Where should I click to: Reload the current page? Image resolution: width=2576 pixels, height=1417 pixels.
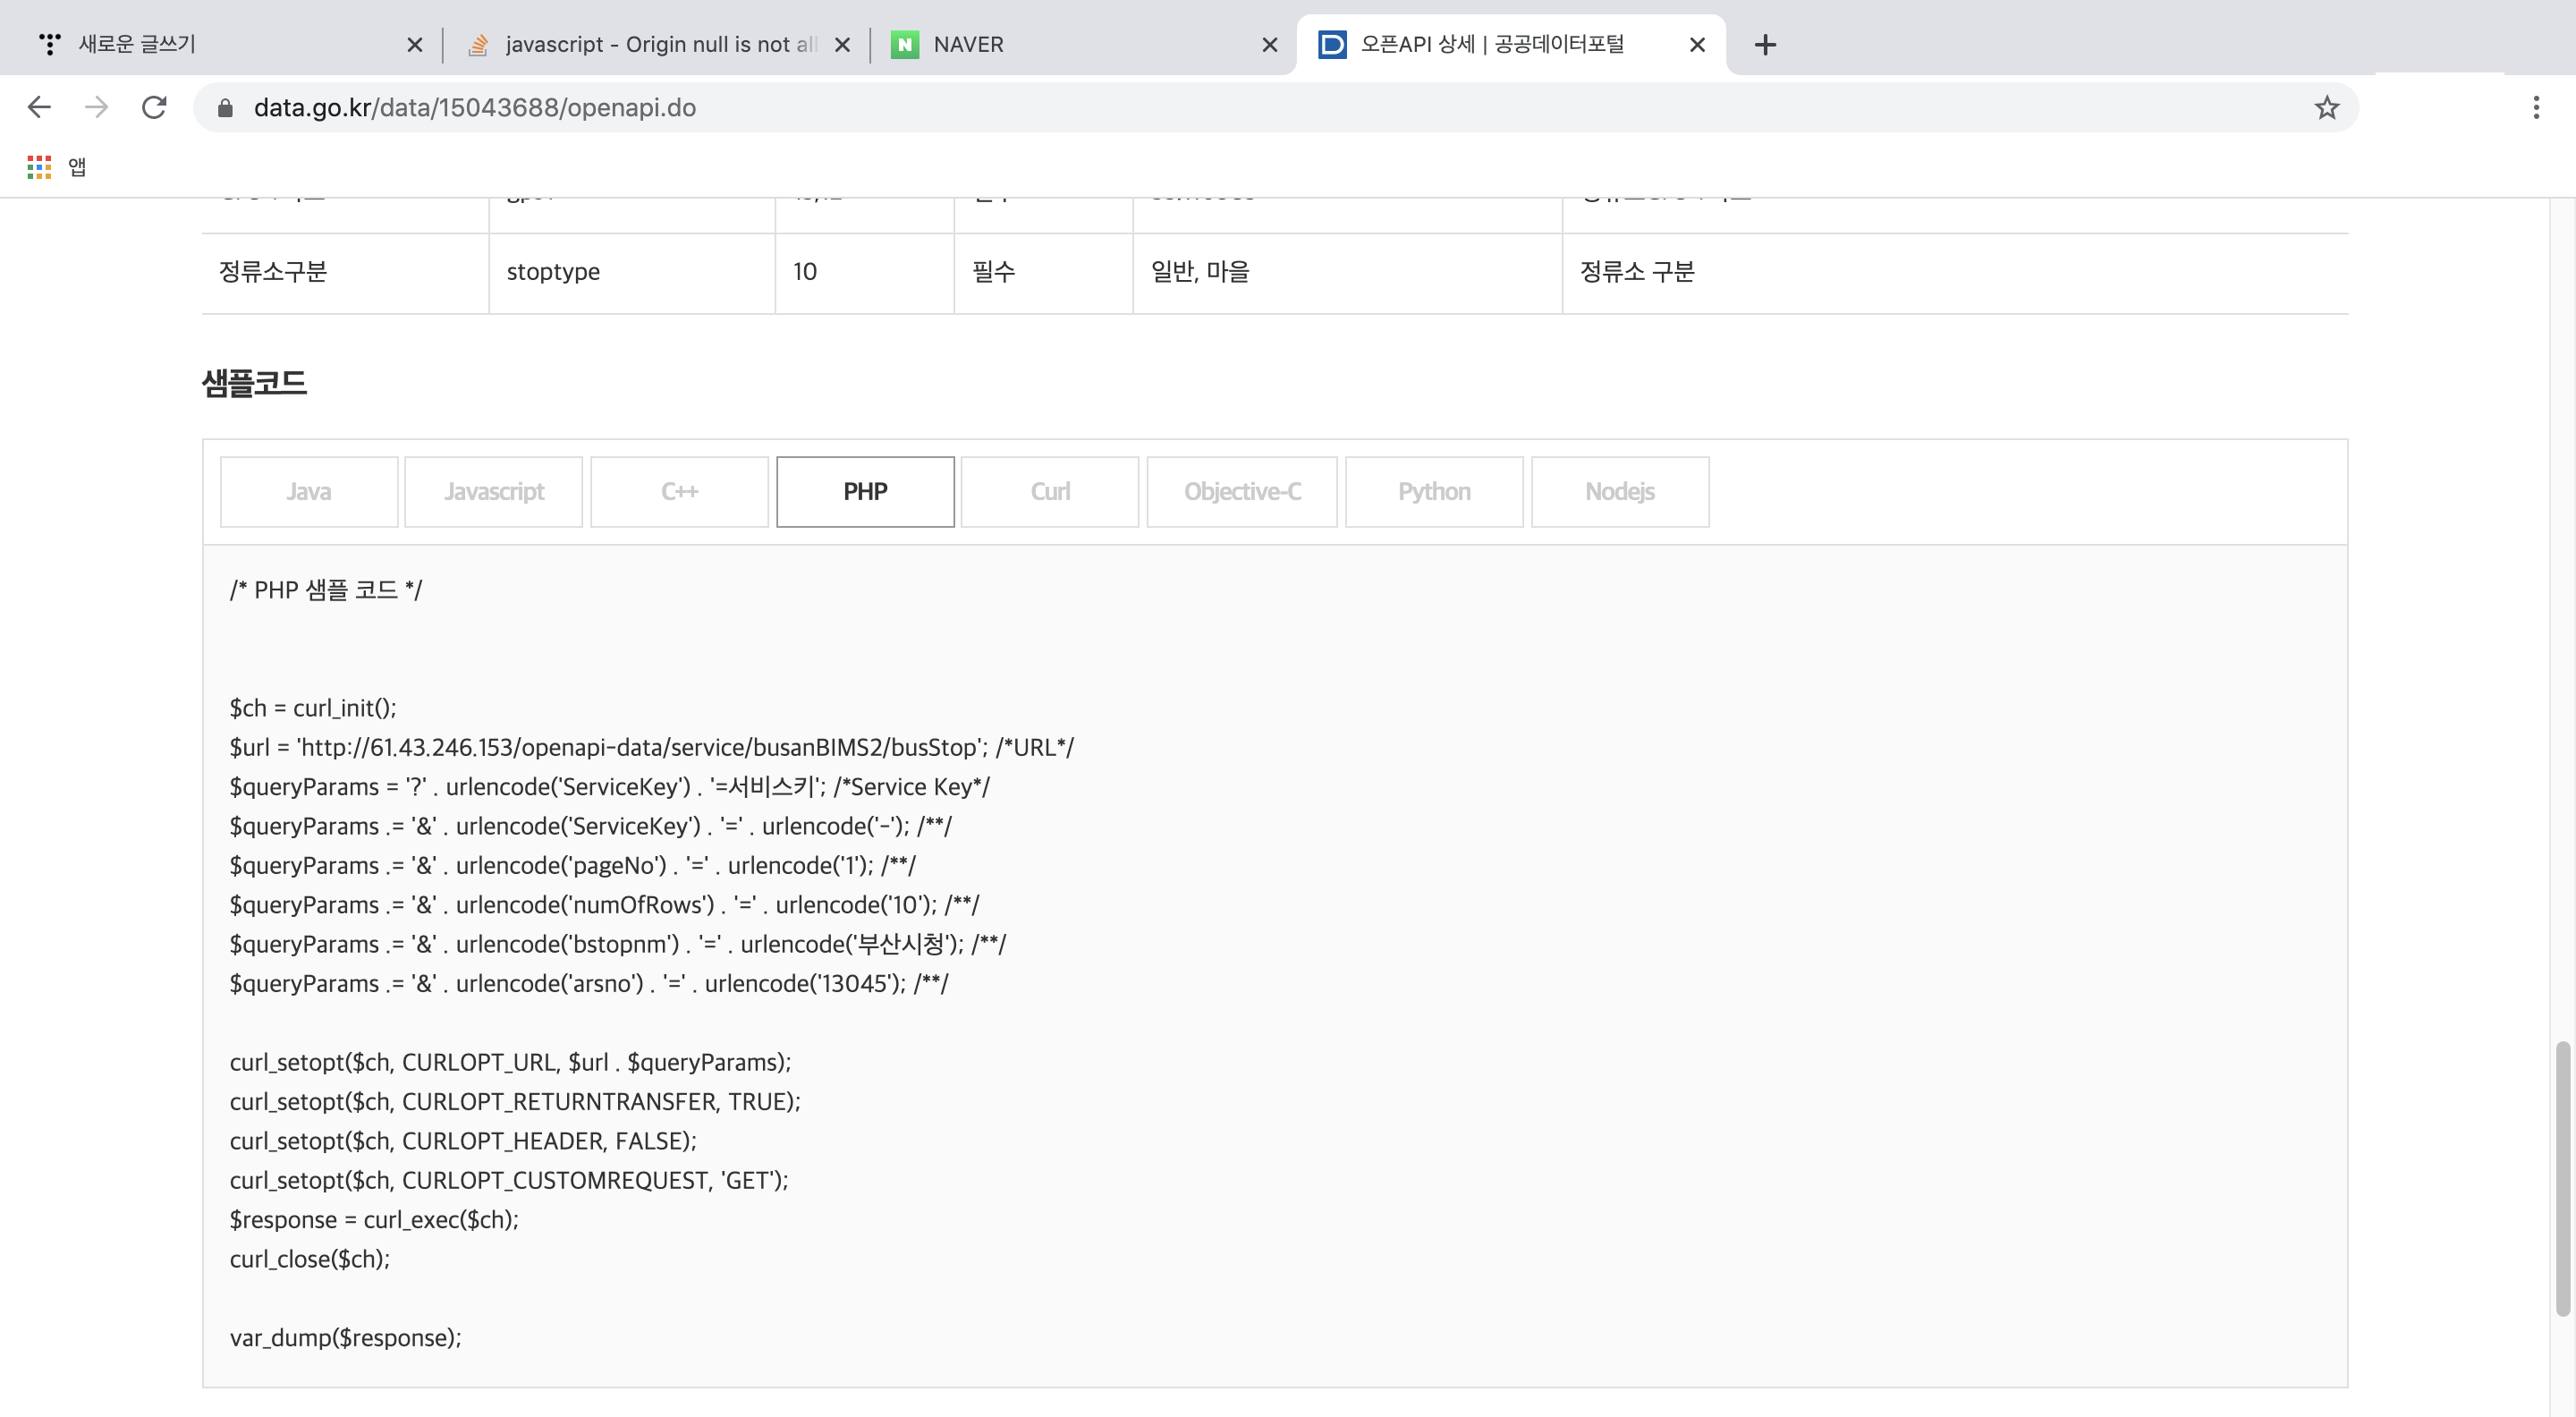(x=154, y=107)
